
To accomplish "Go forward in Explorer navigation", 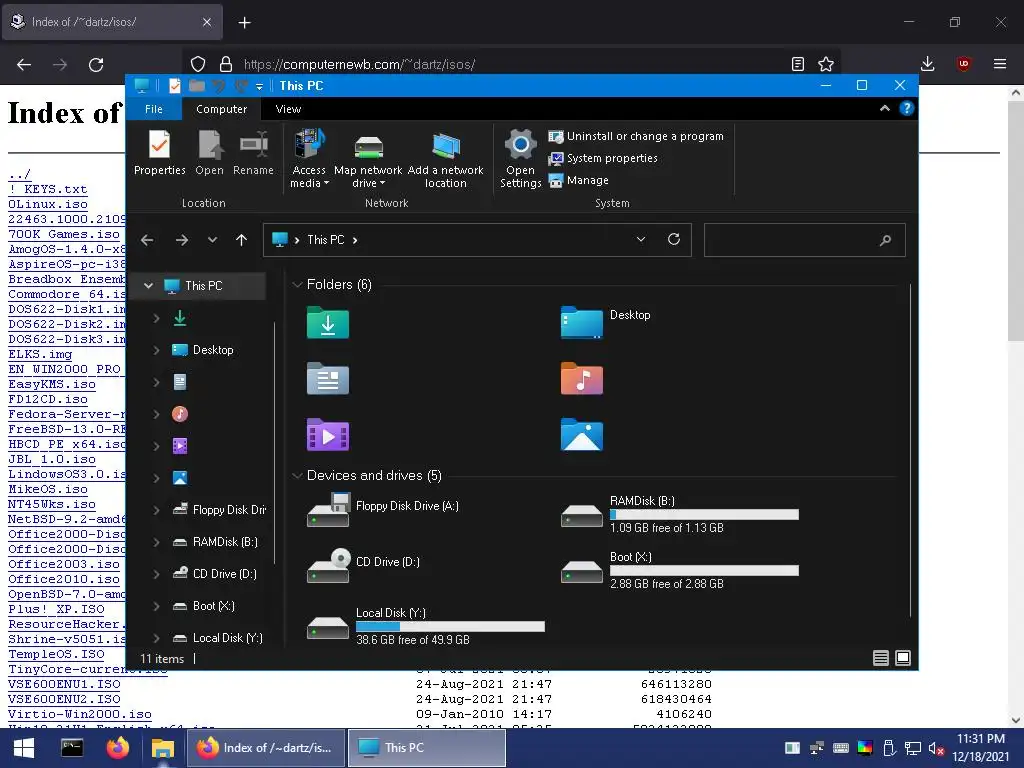I will coord(182,240).
